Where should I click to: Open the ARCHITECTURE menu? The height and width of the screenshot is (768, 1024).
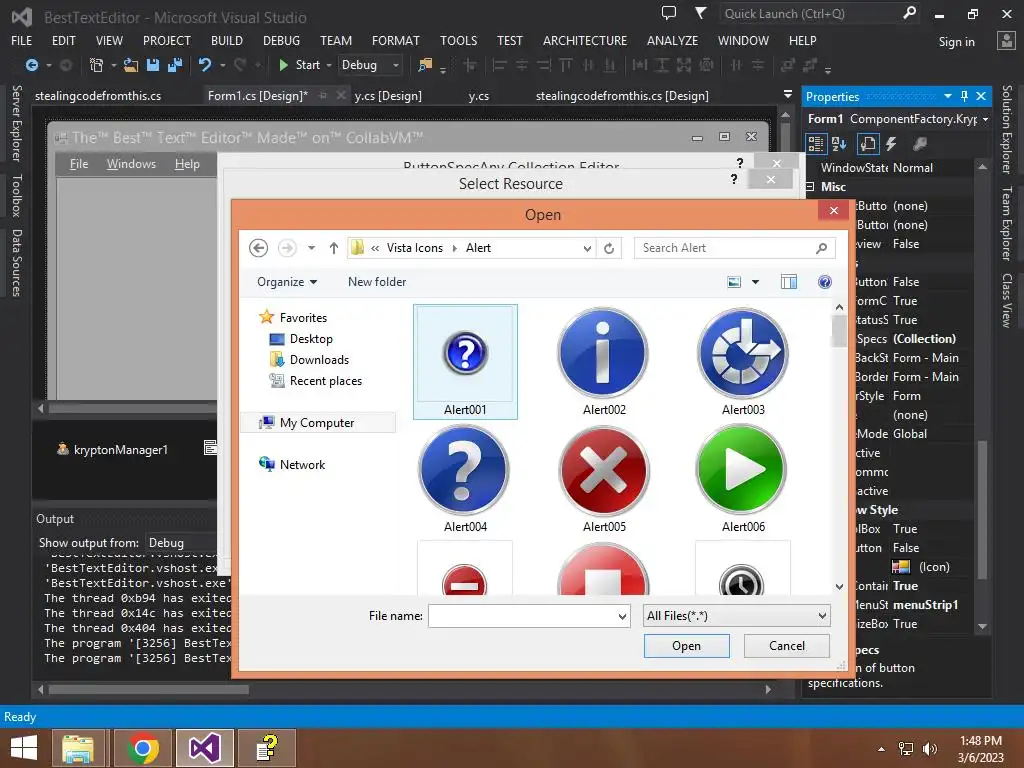(x=584, y=40)
